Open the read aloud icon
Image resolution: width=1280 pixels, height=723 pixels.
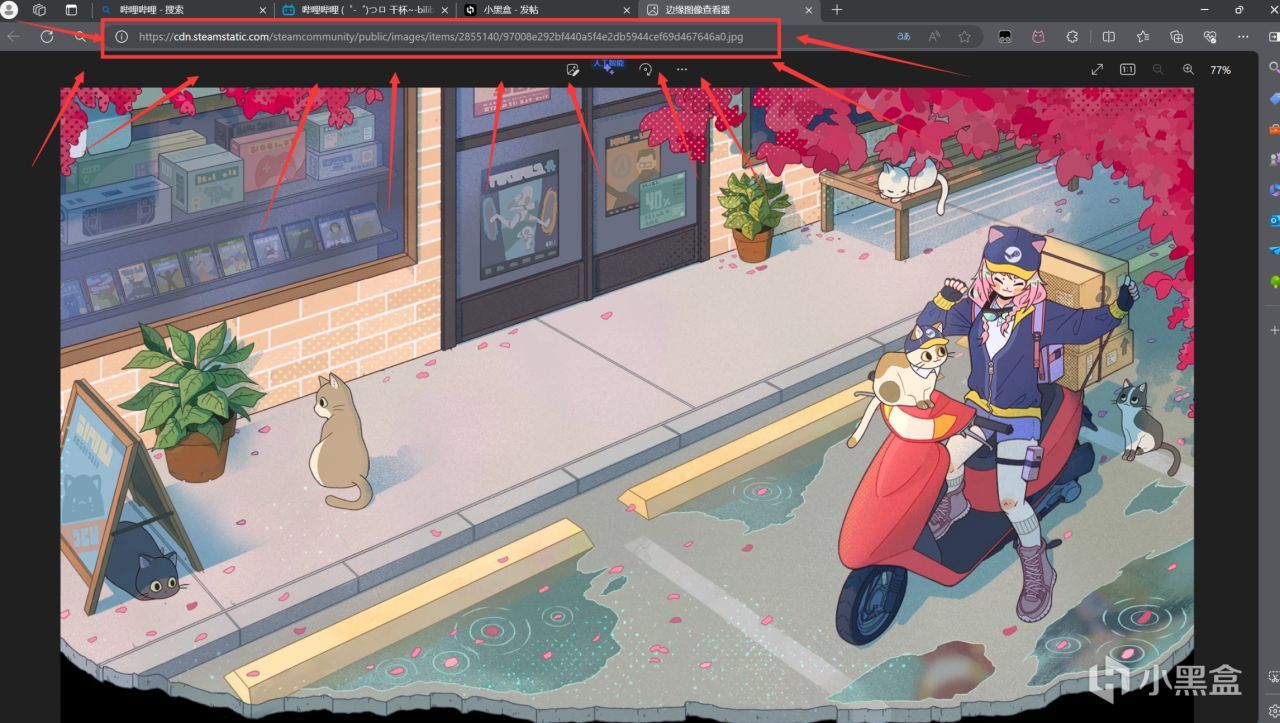(934, 36)
